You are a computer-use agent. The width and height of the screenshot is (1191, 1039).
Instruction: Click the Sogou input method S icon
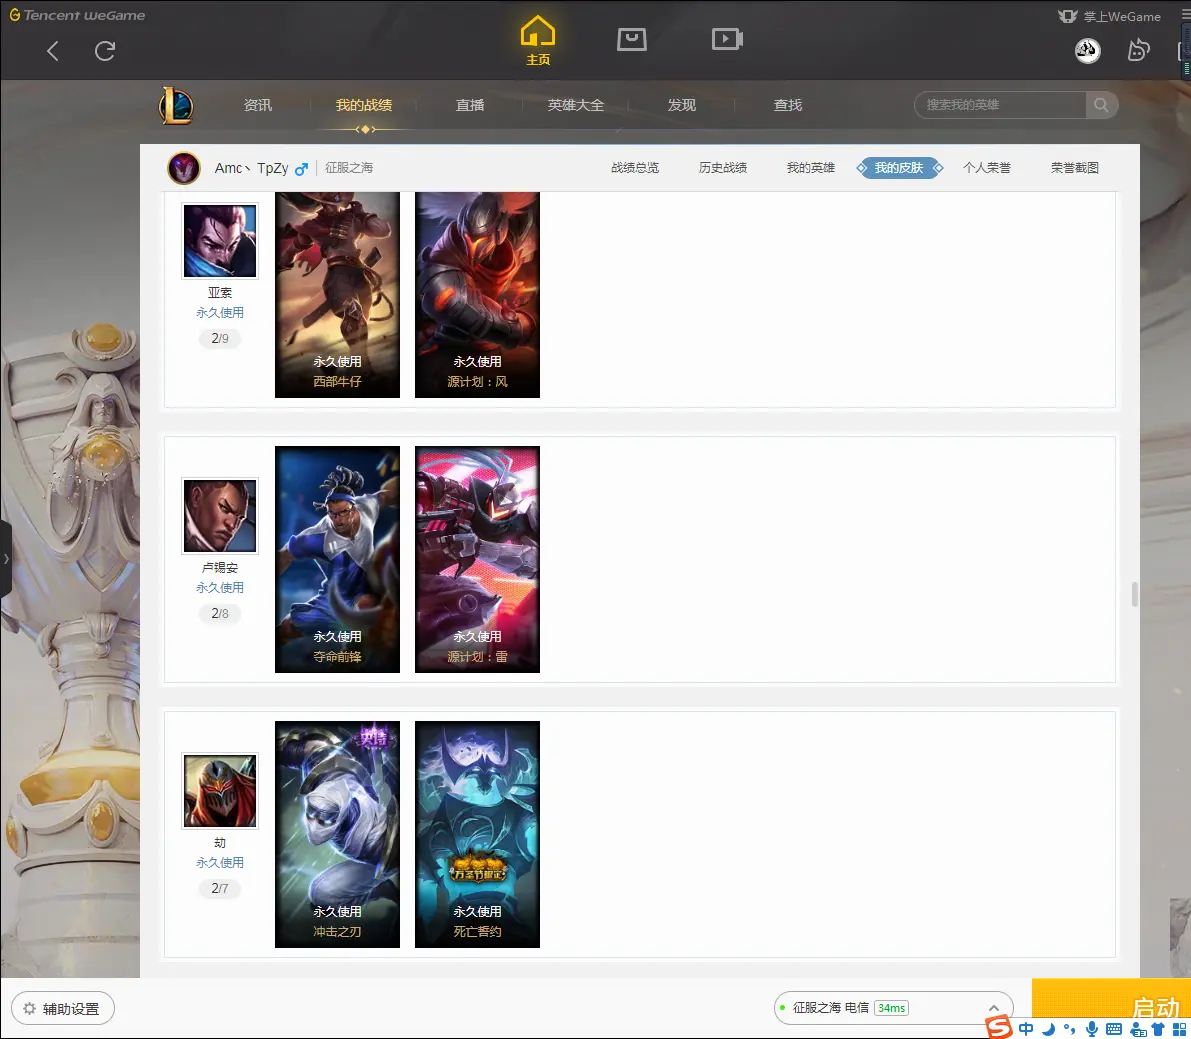click(x=1000, y=1028)
